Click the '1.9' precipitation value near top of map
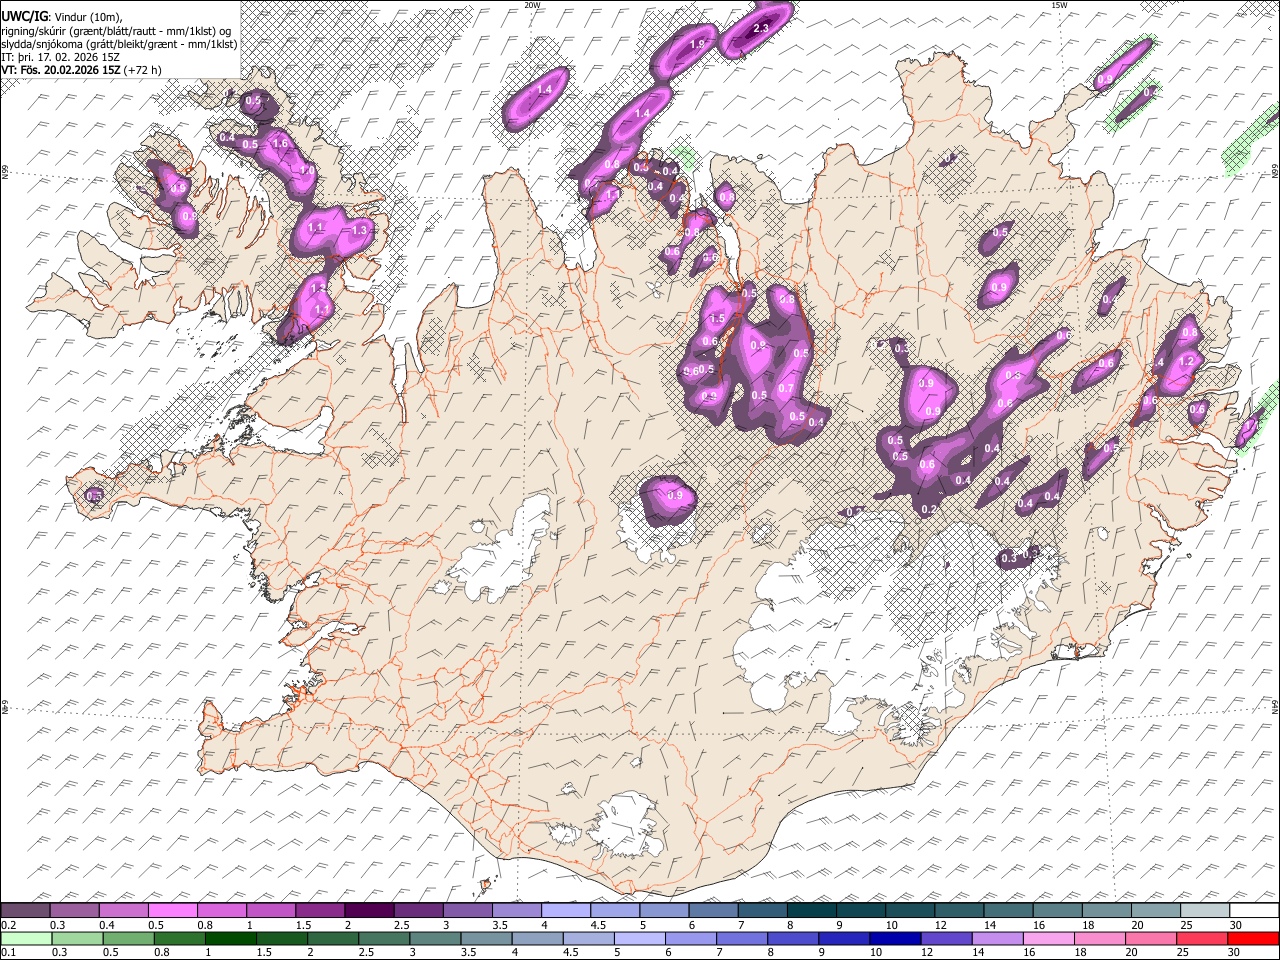The width and height of the screenshot is (1280, 960). click(698, 45)
